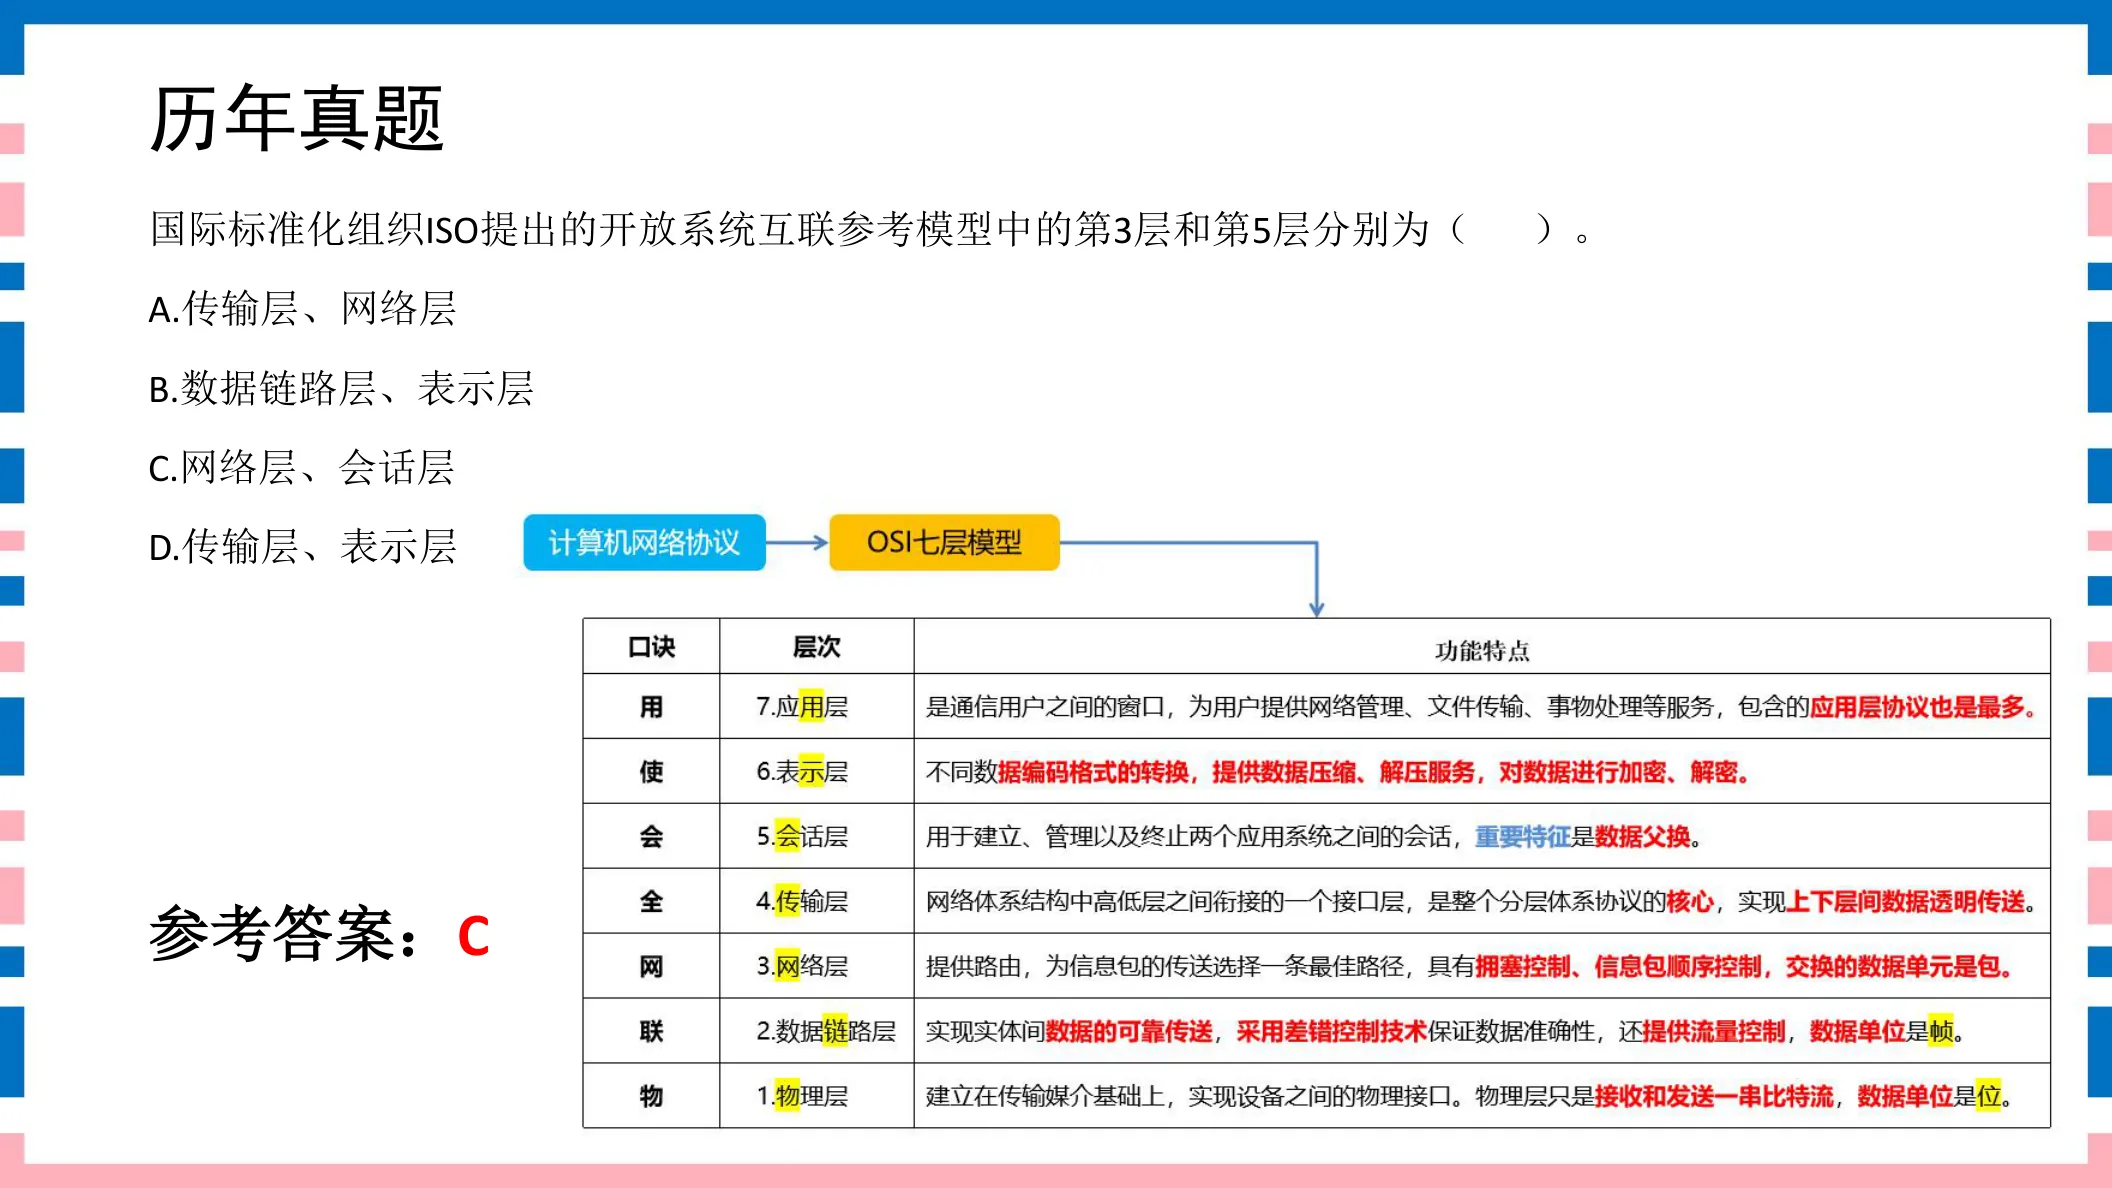
Task: Click the mnemonic cell 用
Action: (651, 707)
